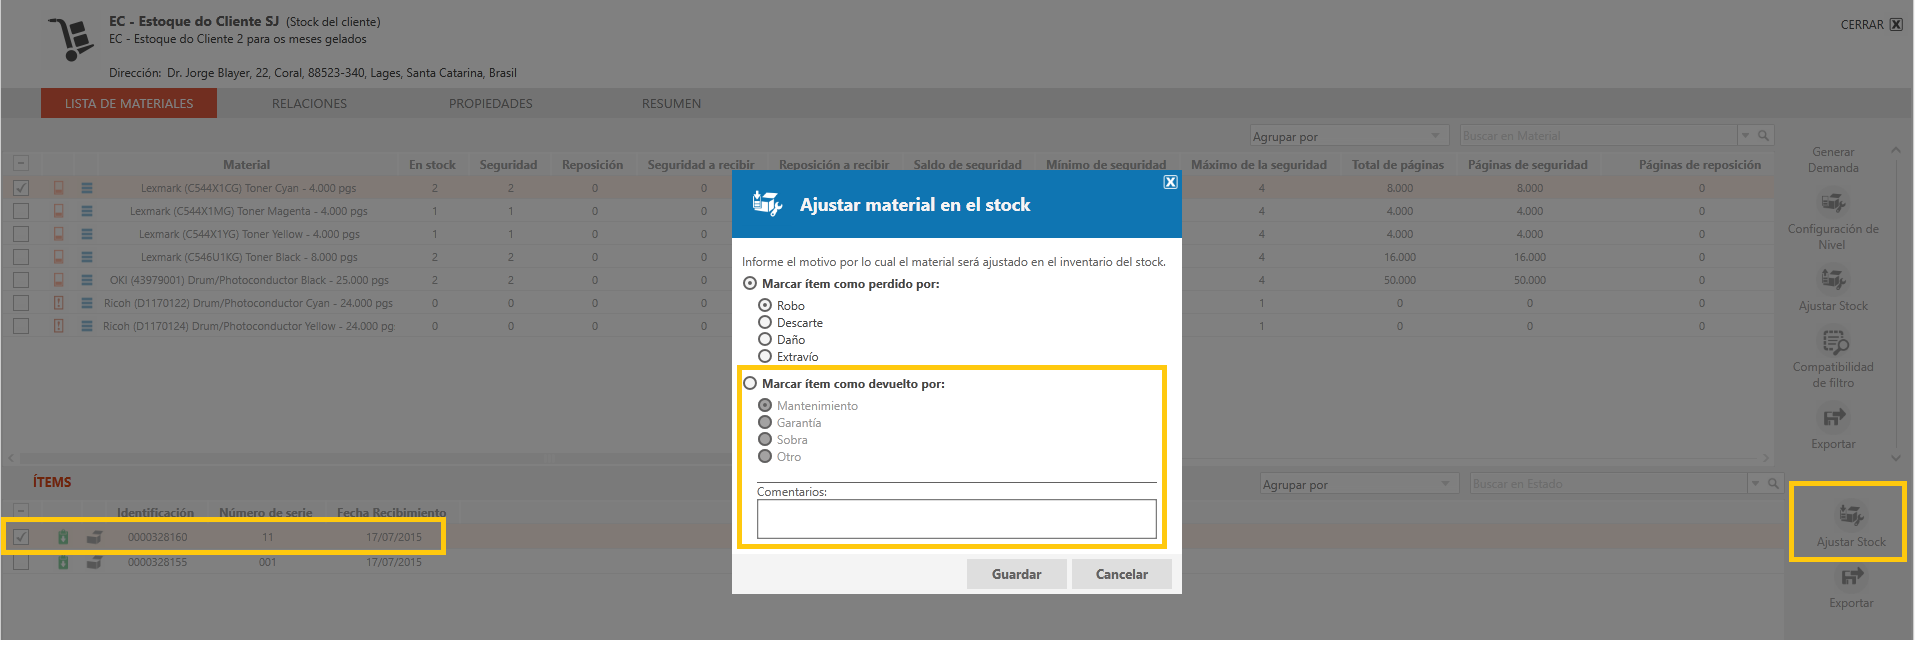
Task: Click upper Ajustar Stock icon in materials sidebar
Action: pyautogui.click(x=1833, y=279)
